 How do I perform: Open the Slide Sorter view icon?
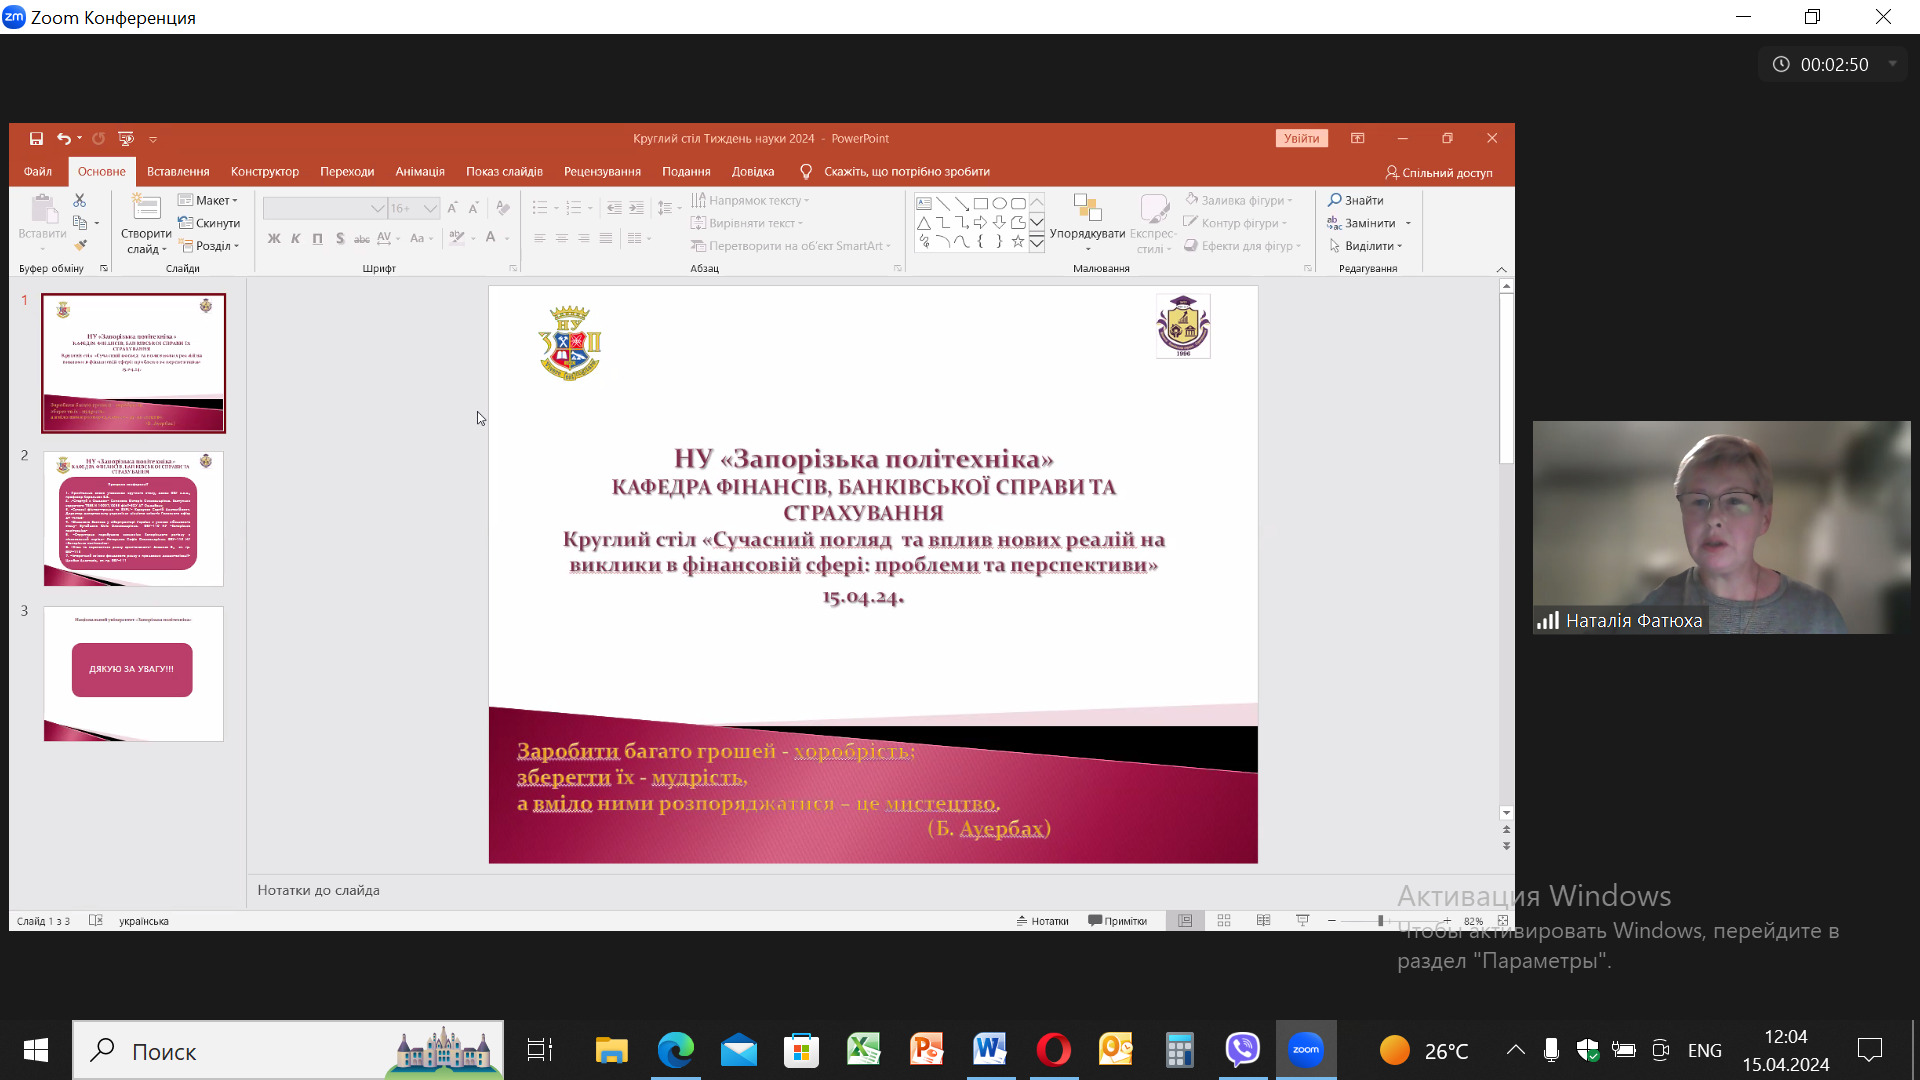click(x=1224, y=921)
